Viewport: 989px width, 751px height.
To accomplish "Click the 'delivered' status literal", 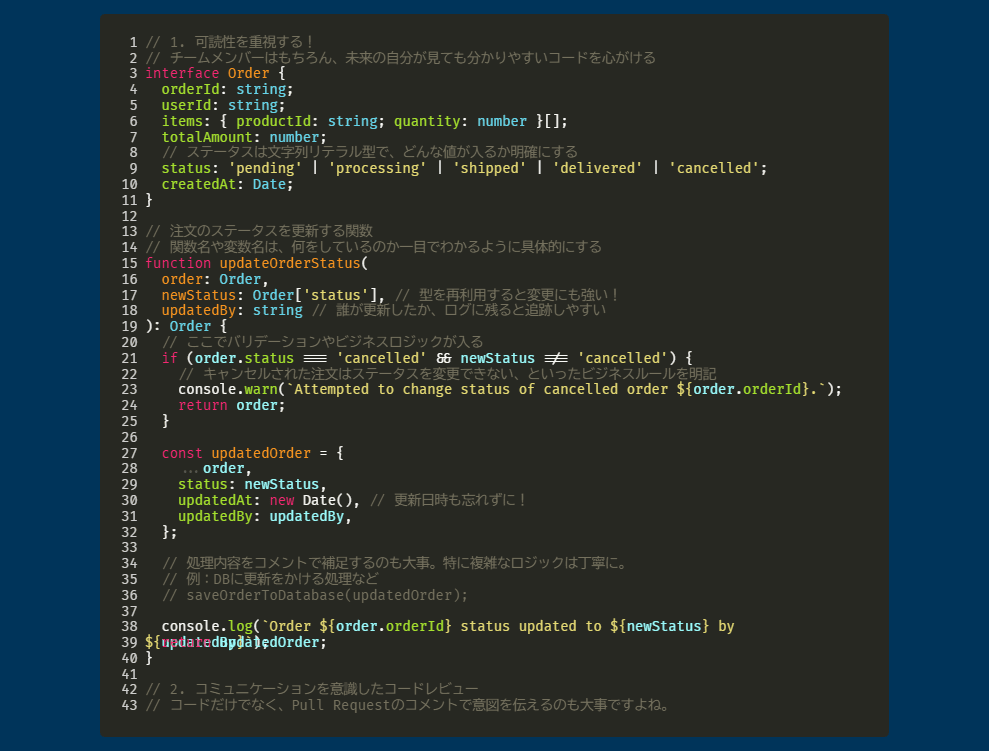I will point(596,168).
